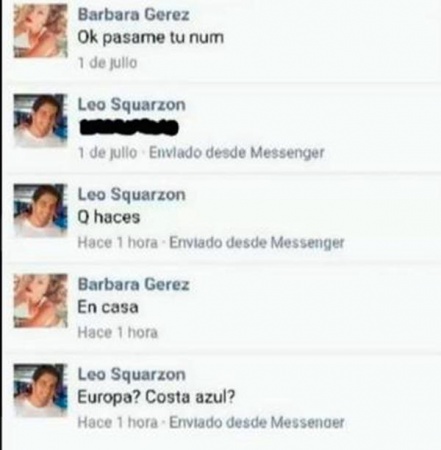The image size is (441, 450).
Task: Click Leo Squarzon name above 'Q haces'
Action: (131, 195)
